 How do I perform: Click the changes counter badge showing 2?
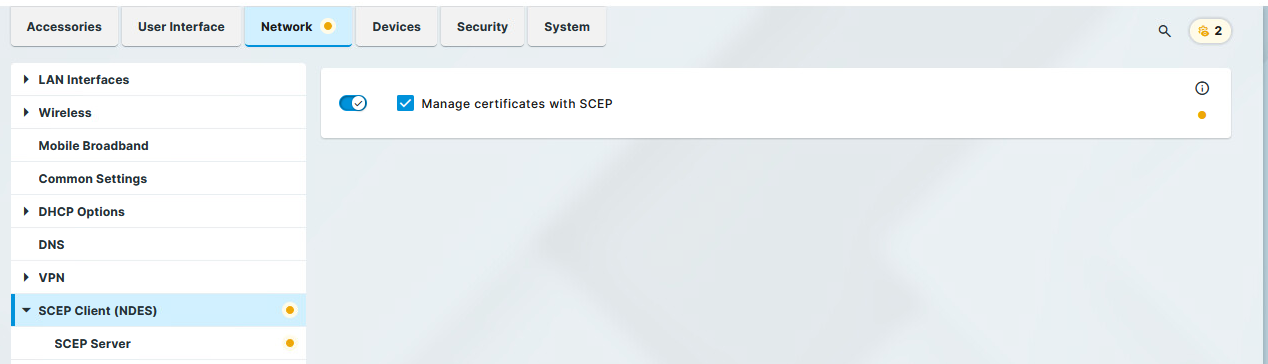(1210, 31)
